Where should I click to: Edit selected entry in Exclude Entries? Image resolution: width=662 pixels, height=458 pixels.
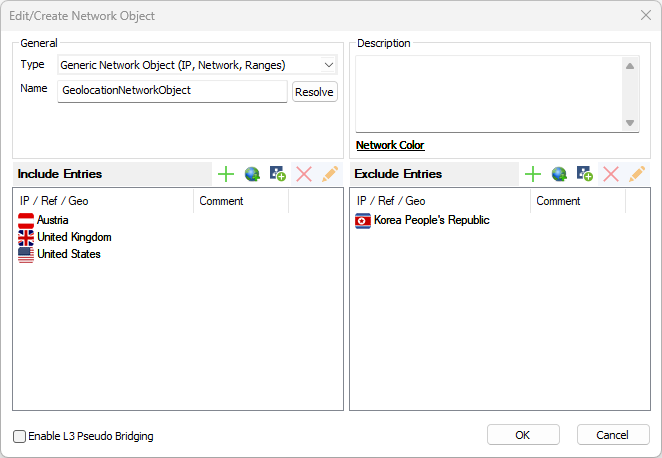pos(637,174)
